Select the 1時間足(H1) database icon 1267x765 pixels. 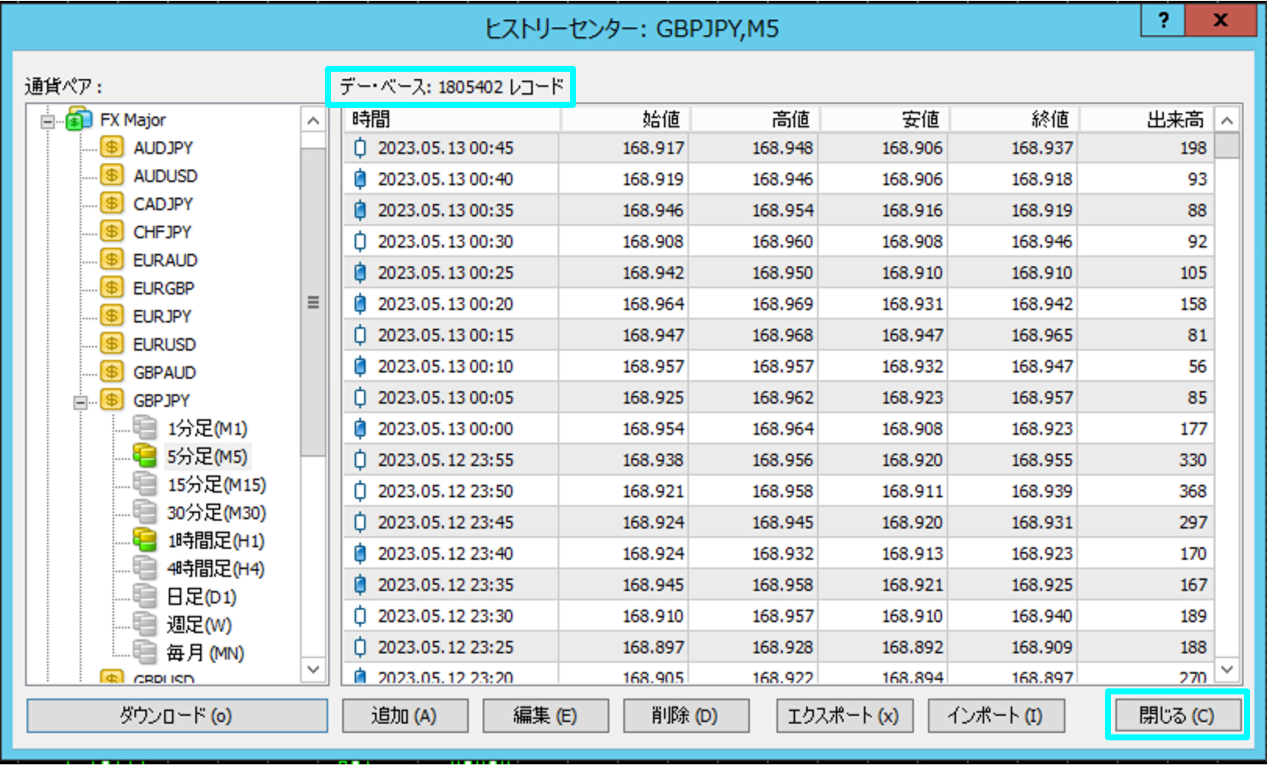[145, 541]
